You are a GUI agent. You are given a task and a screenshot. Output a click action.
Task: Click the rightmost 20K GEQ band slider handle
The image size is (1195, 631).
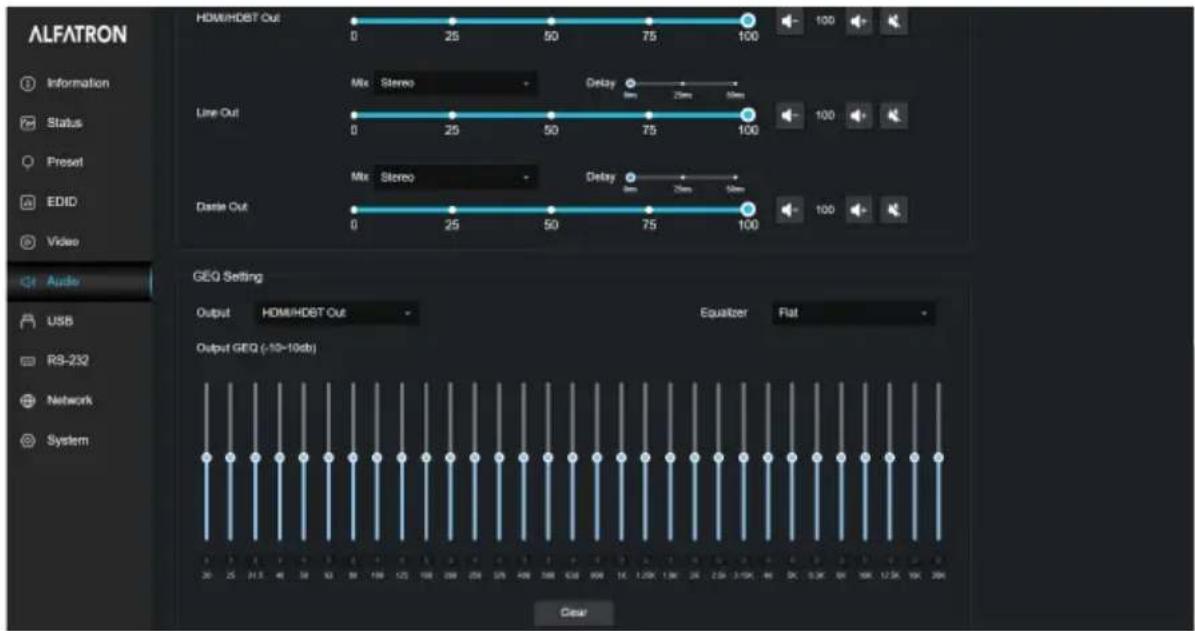point(938,457)
